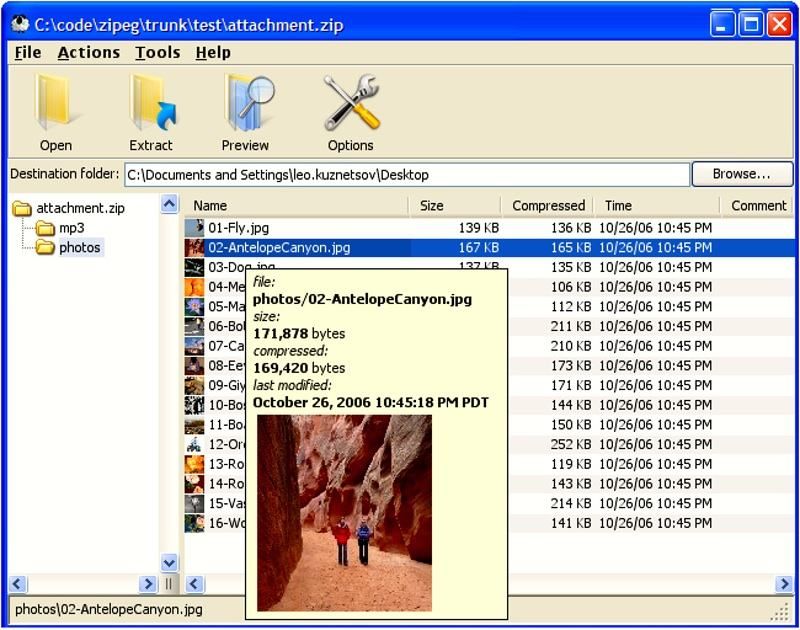This screenshot has height=630, width=800.
Task: Click the Browse button
Action: point(742,173)
